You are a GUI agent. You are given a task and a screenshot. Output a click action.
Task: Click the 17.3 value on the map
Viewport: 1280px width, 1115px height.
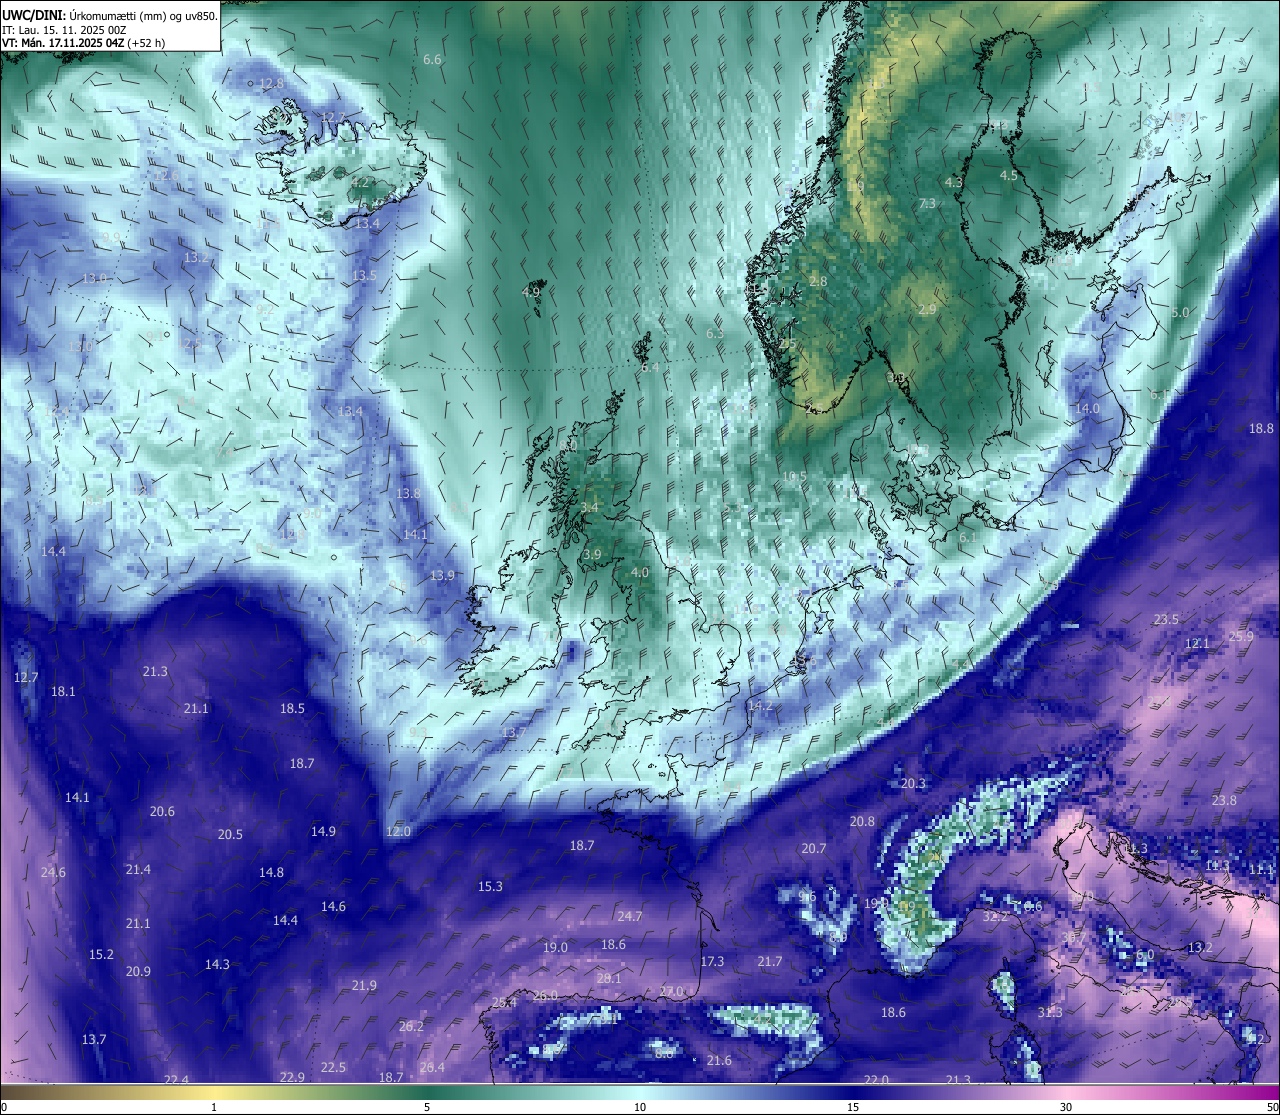tap(712, 961)
